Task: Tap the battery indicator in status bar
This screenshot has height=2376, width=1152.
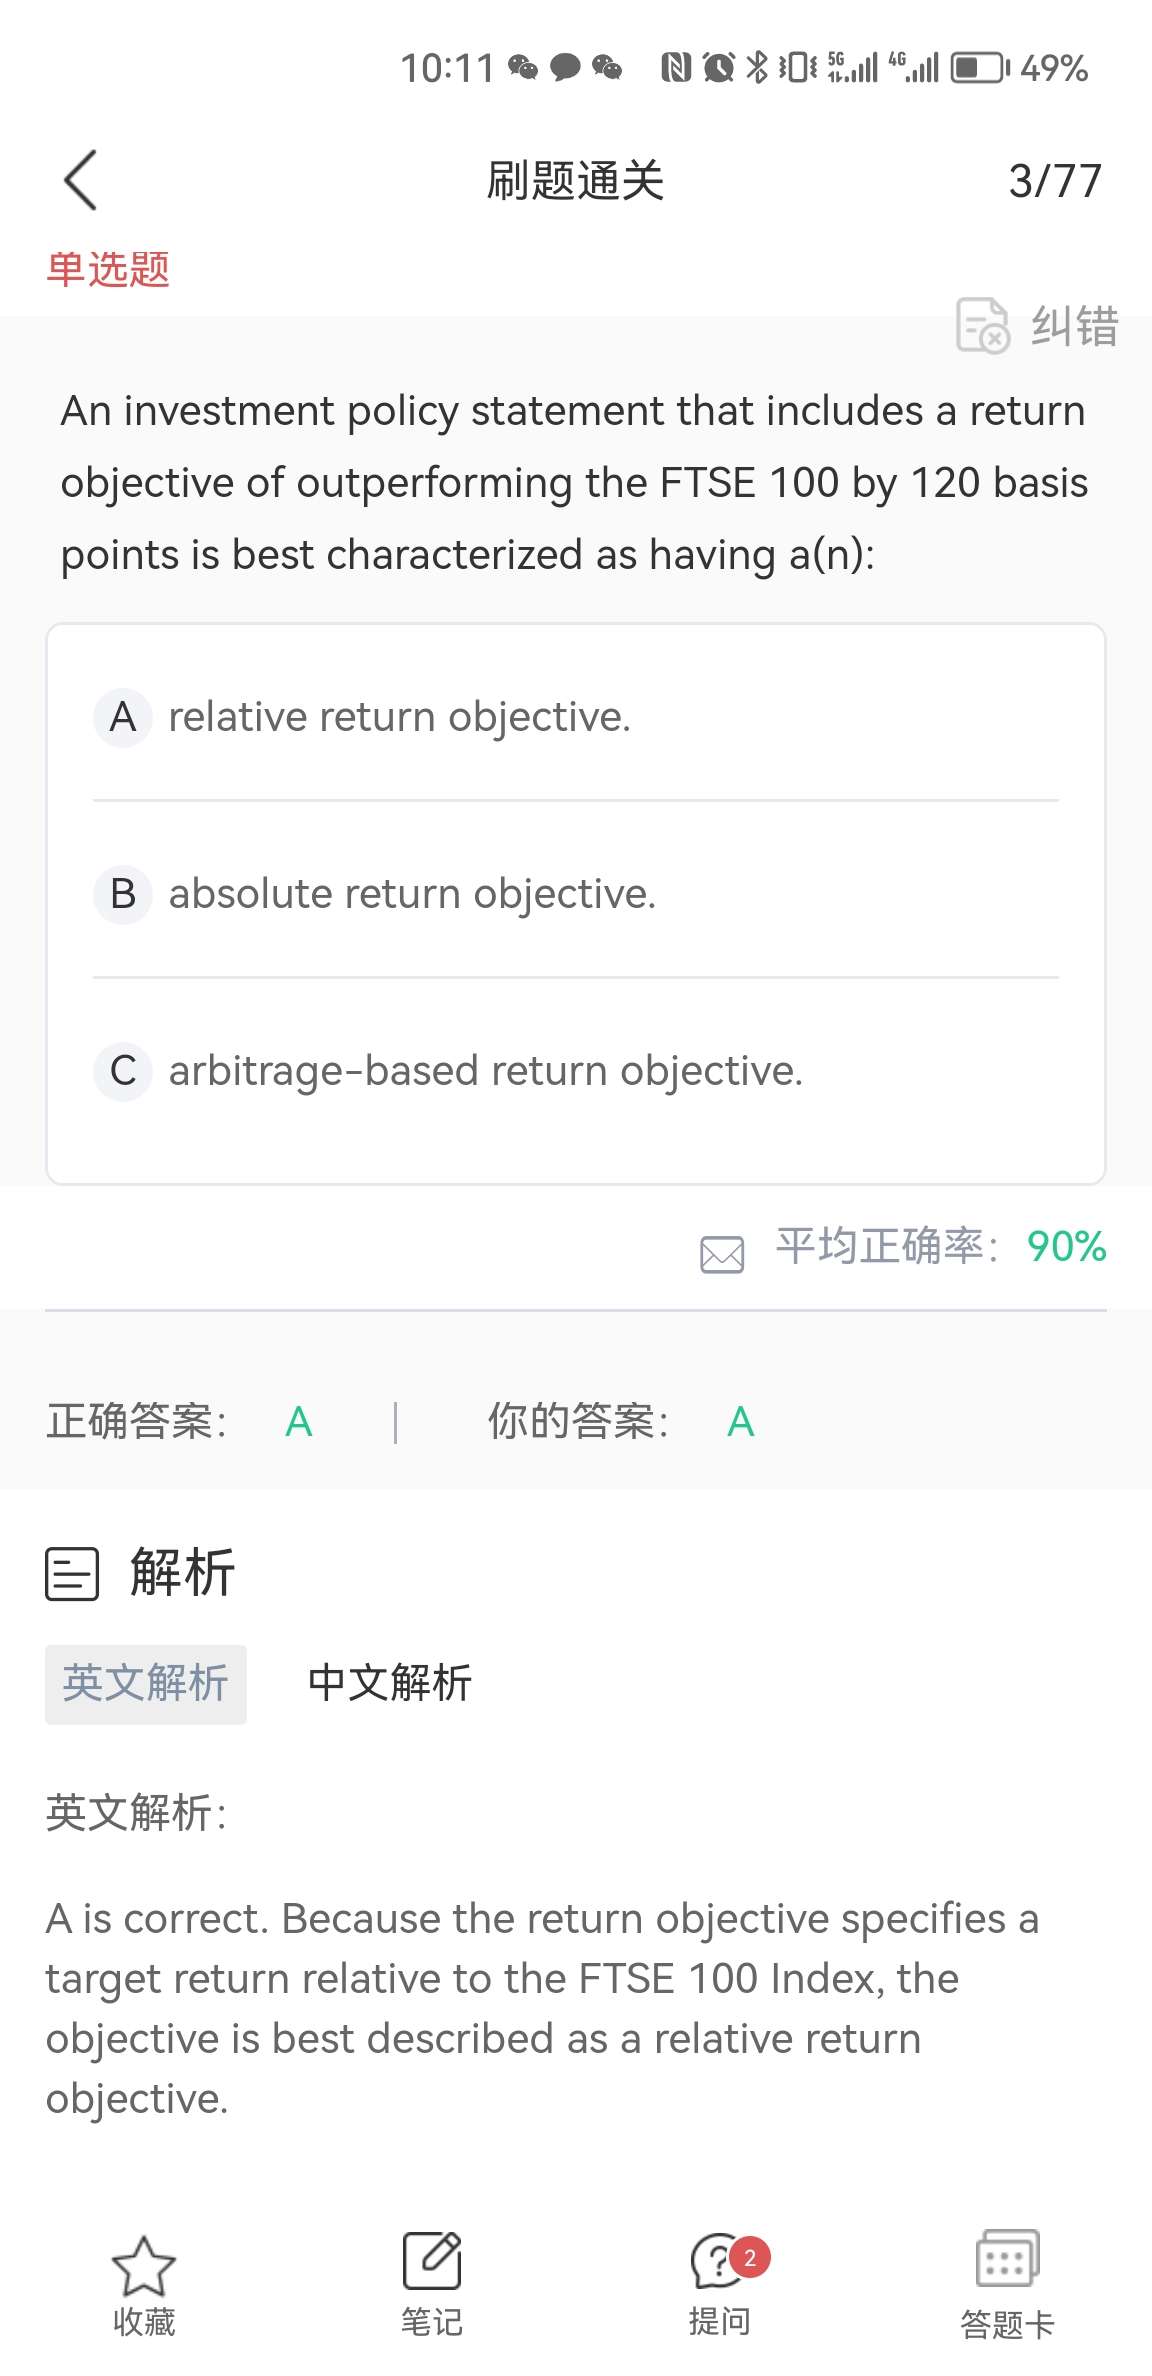Action: (x=979, y=68)
